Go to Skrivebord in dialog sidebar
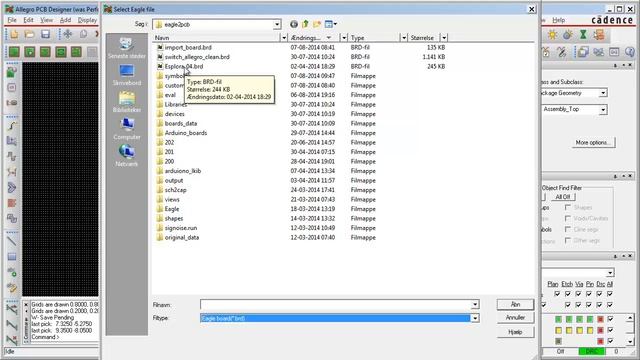 (x=127, y=75)
